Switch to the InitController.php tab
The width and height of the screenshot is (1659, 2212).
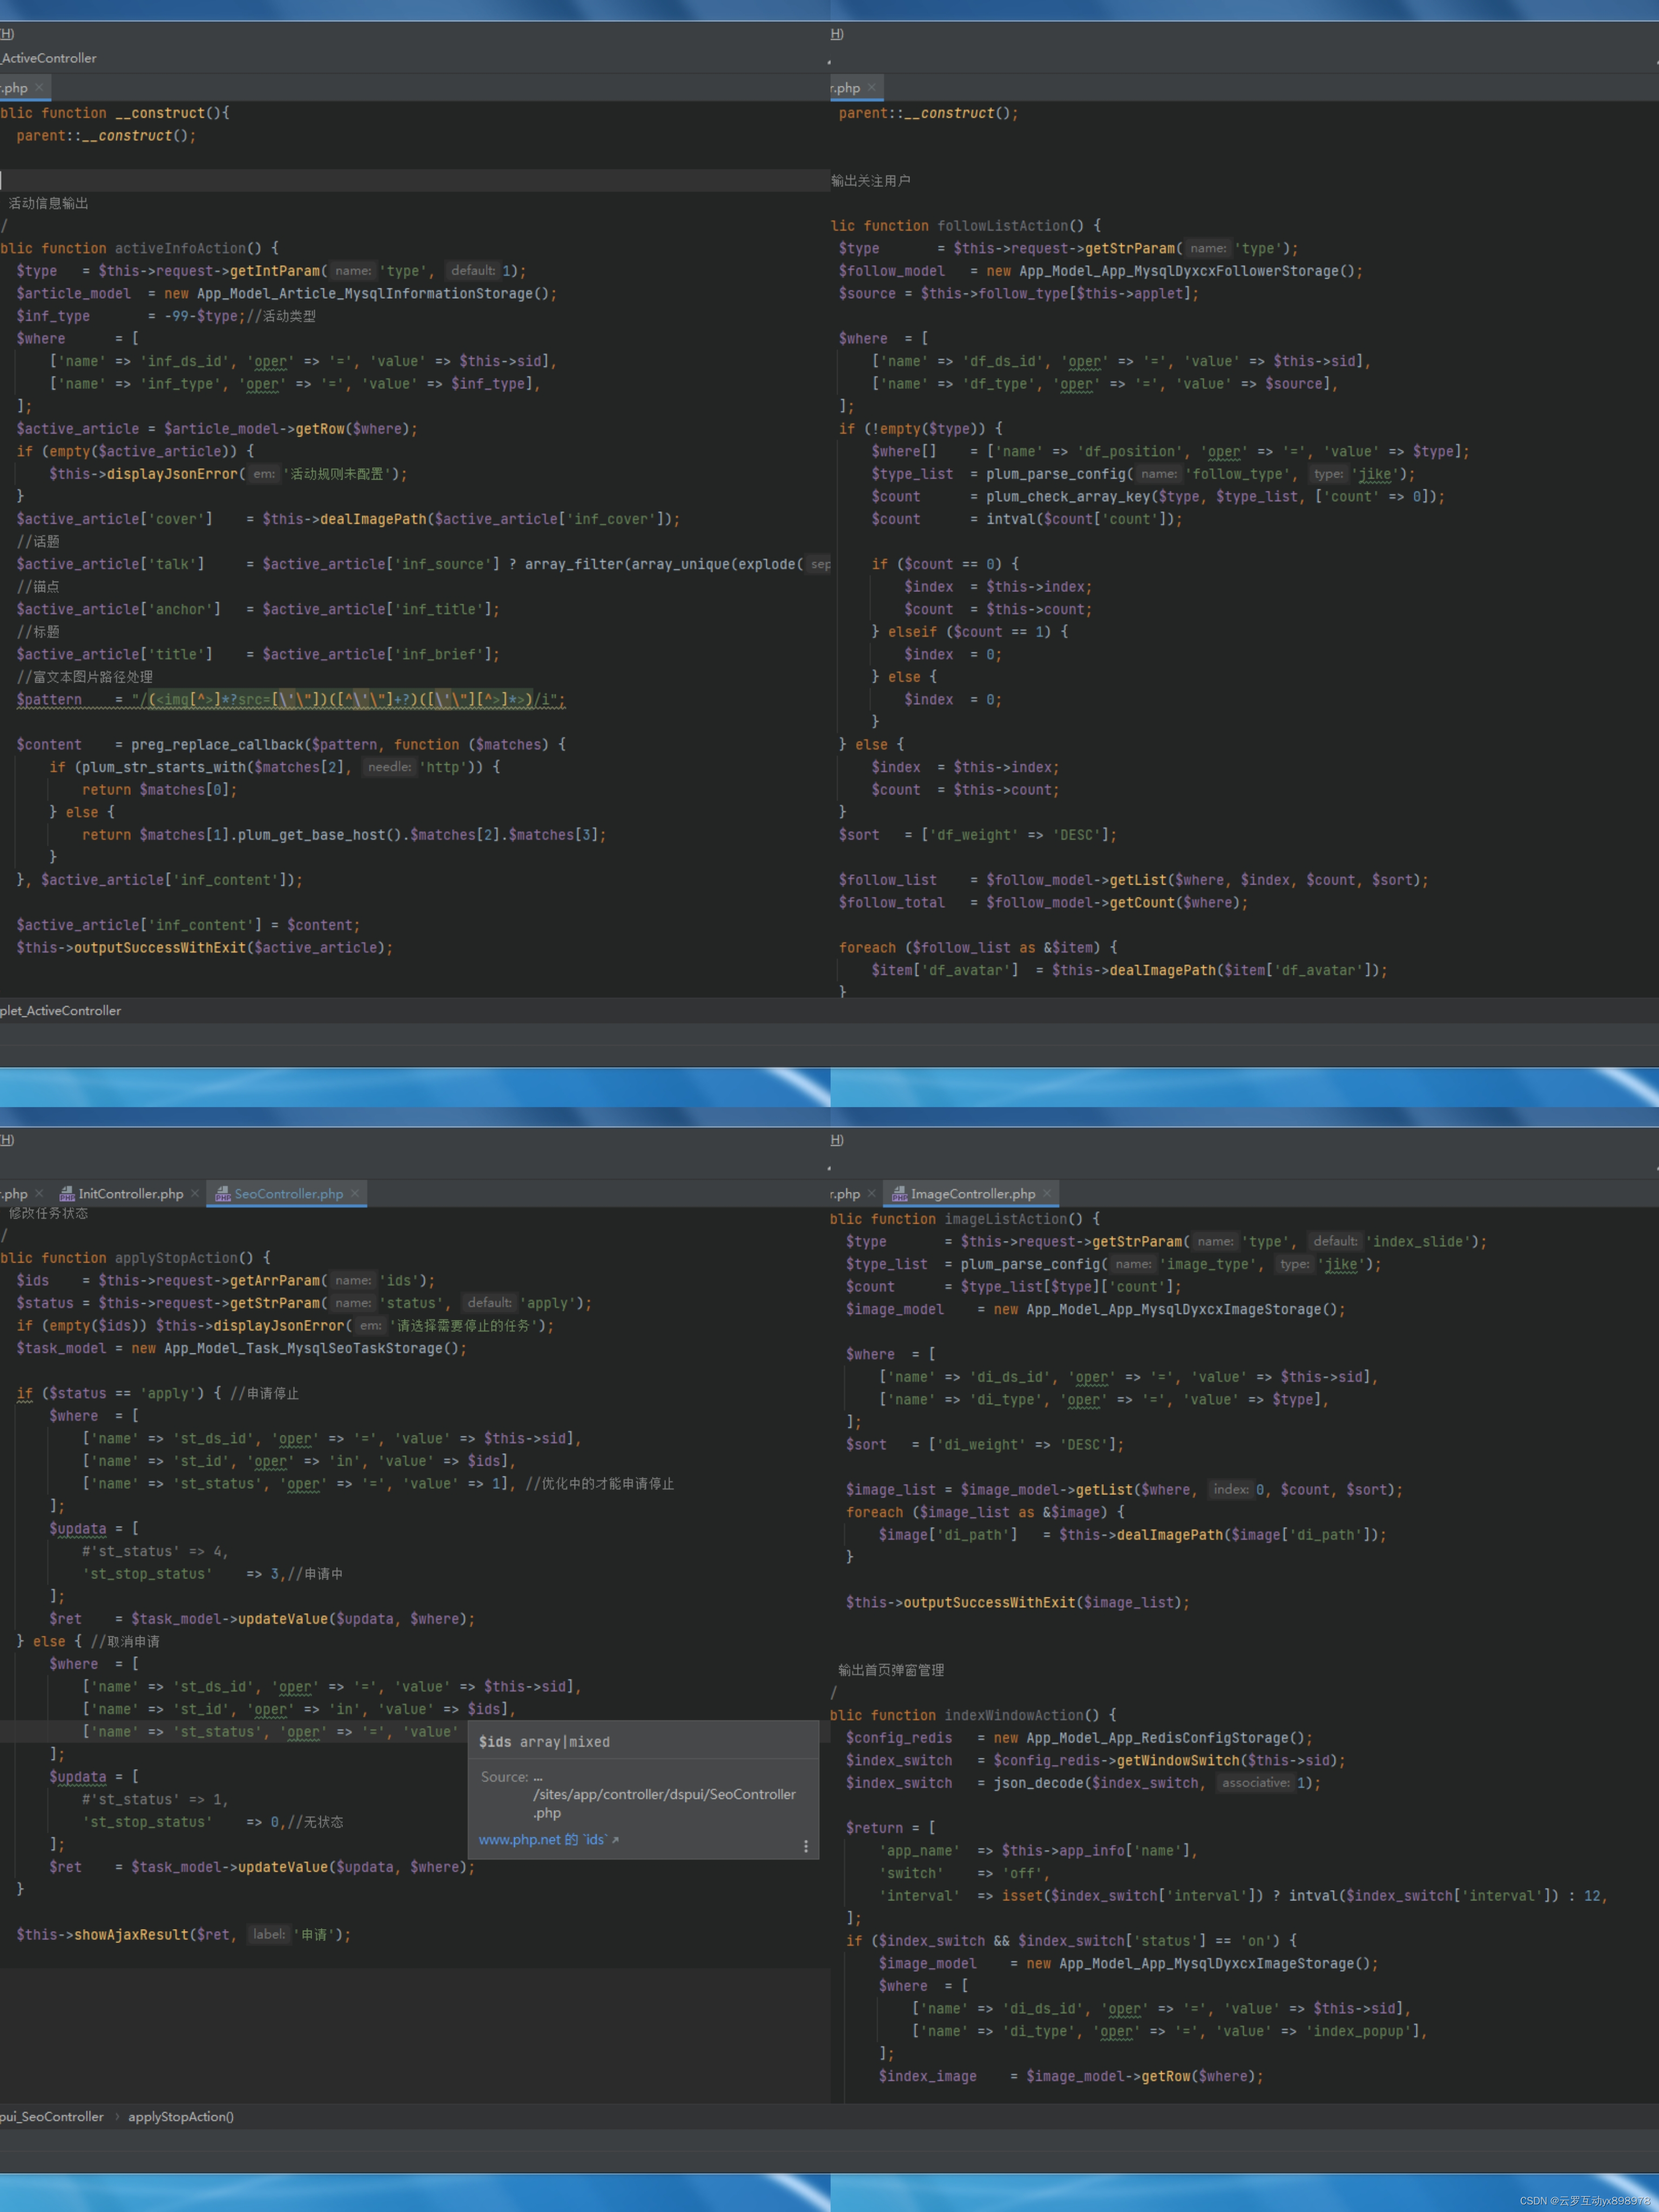coord(130,1193)
